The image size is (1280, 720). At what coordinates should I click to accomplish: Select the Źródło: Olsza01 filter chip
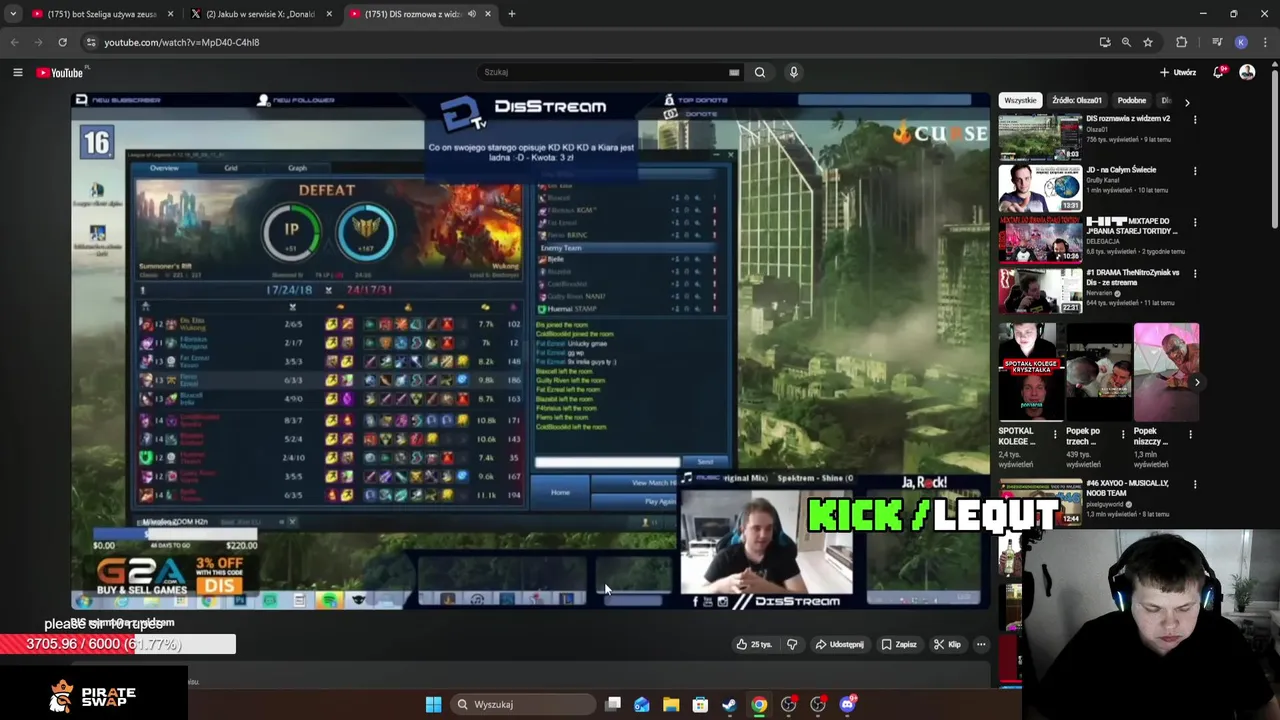click(x=1077, y=101)
